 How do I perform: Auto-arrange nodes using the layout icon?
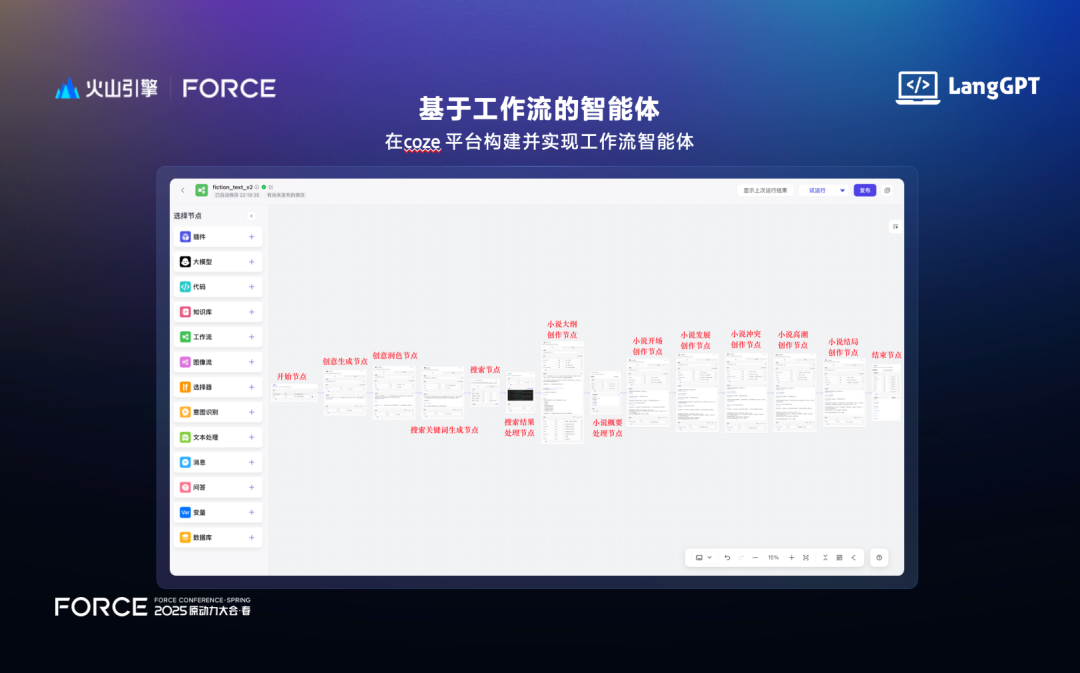click(825, 558)
